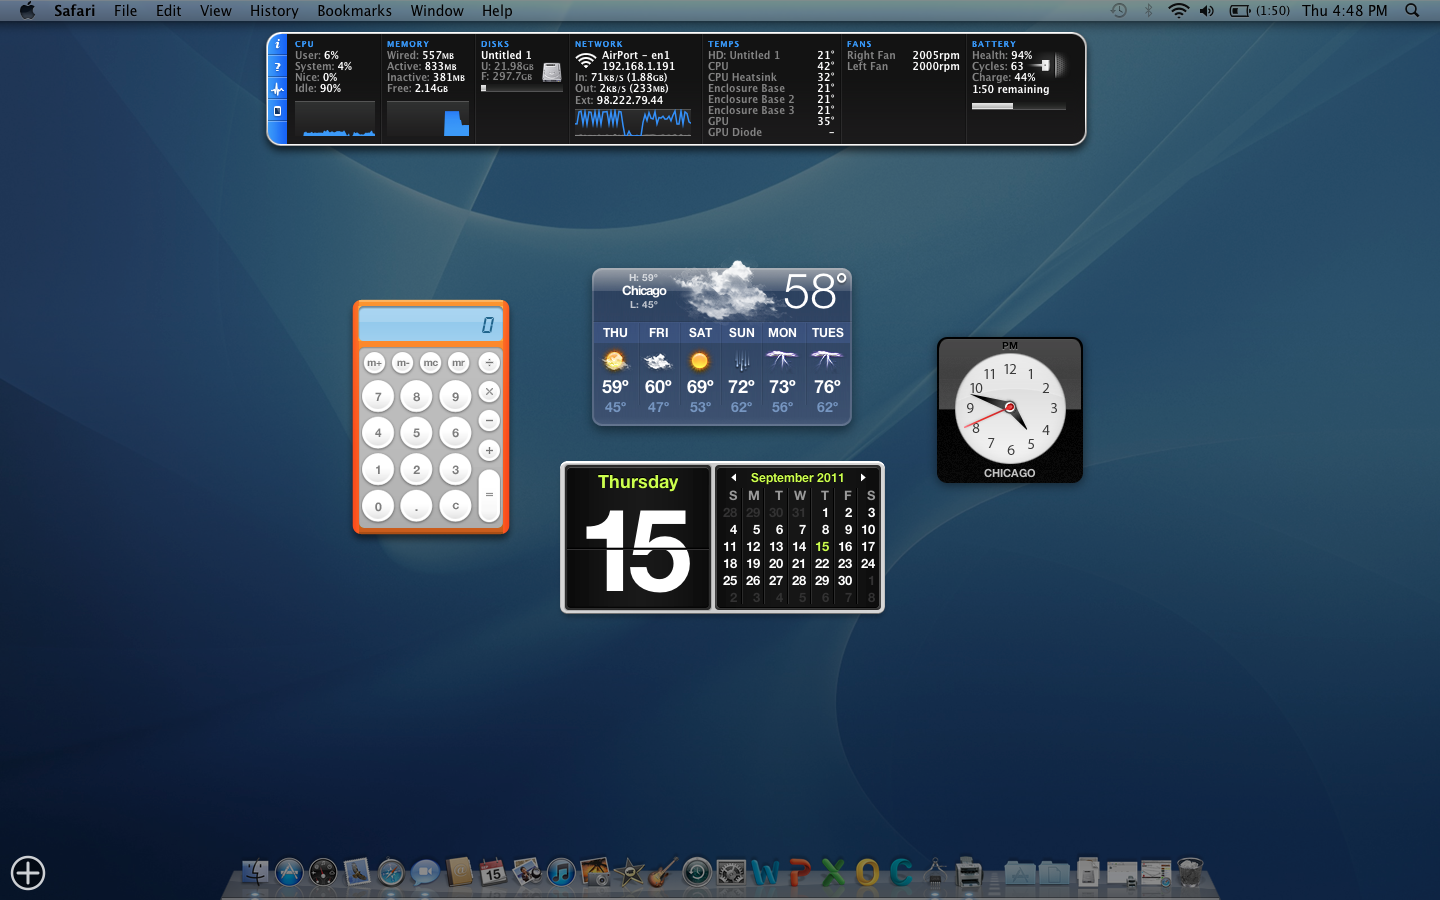Click the SAT forecast sunny icon
The width and height of the screenshot is (1440, 900).
(x=700, y=360)
